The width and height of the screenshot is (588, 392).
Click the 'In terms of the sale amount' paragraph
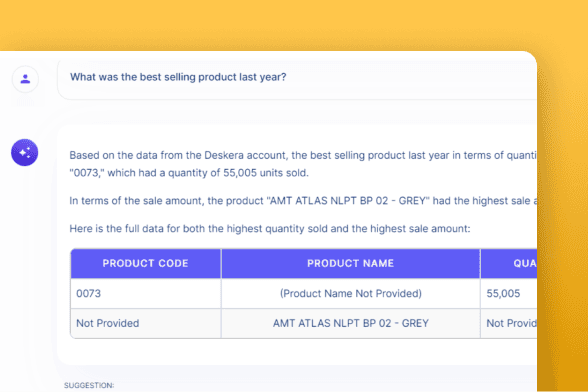tap(303, 201)
